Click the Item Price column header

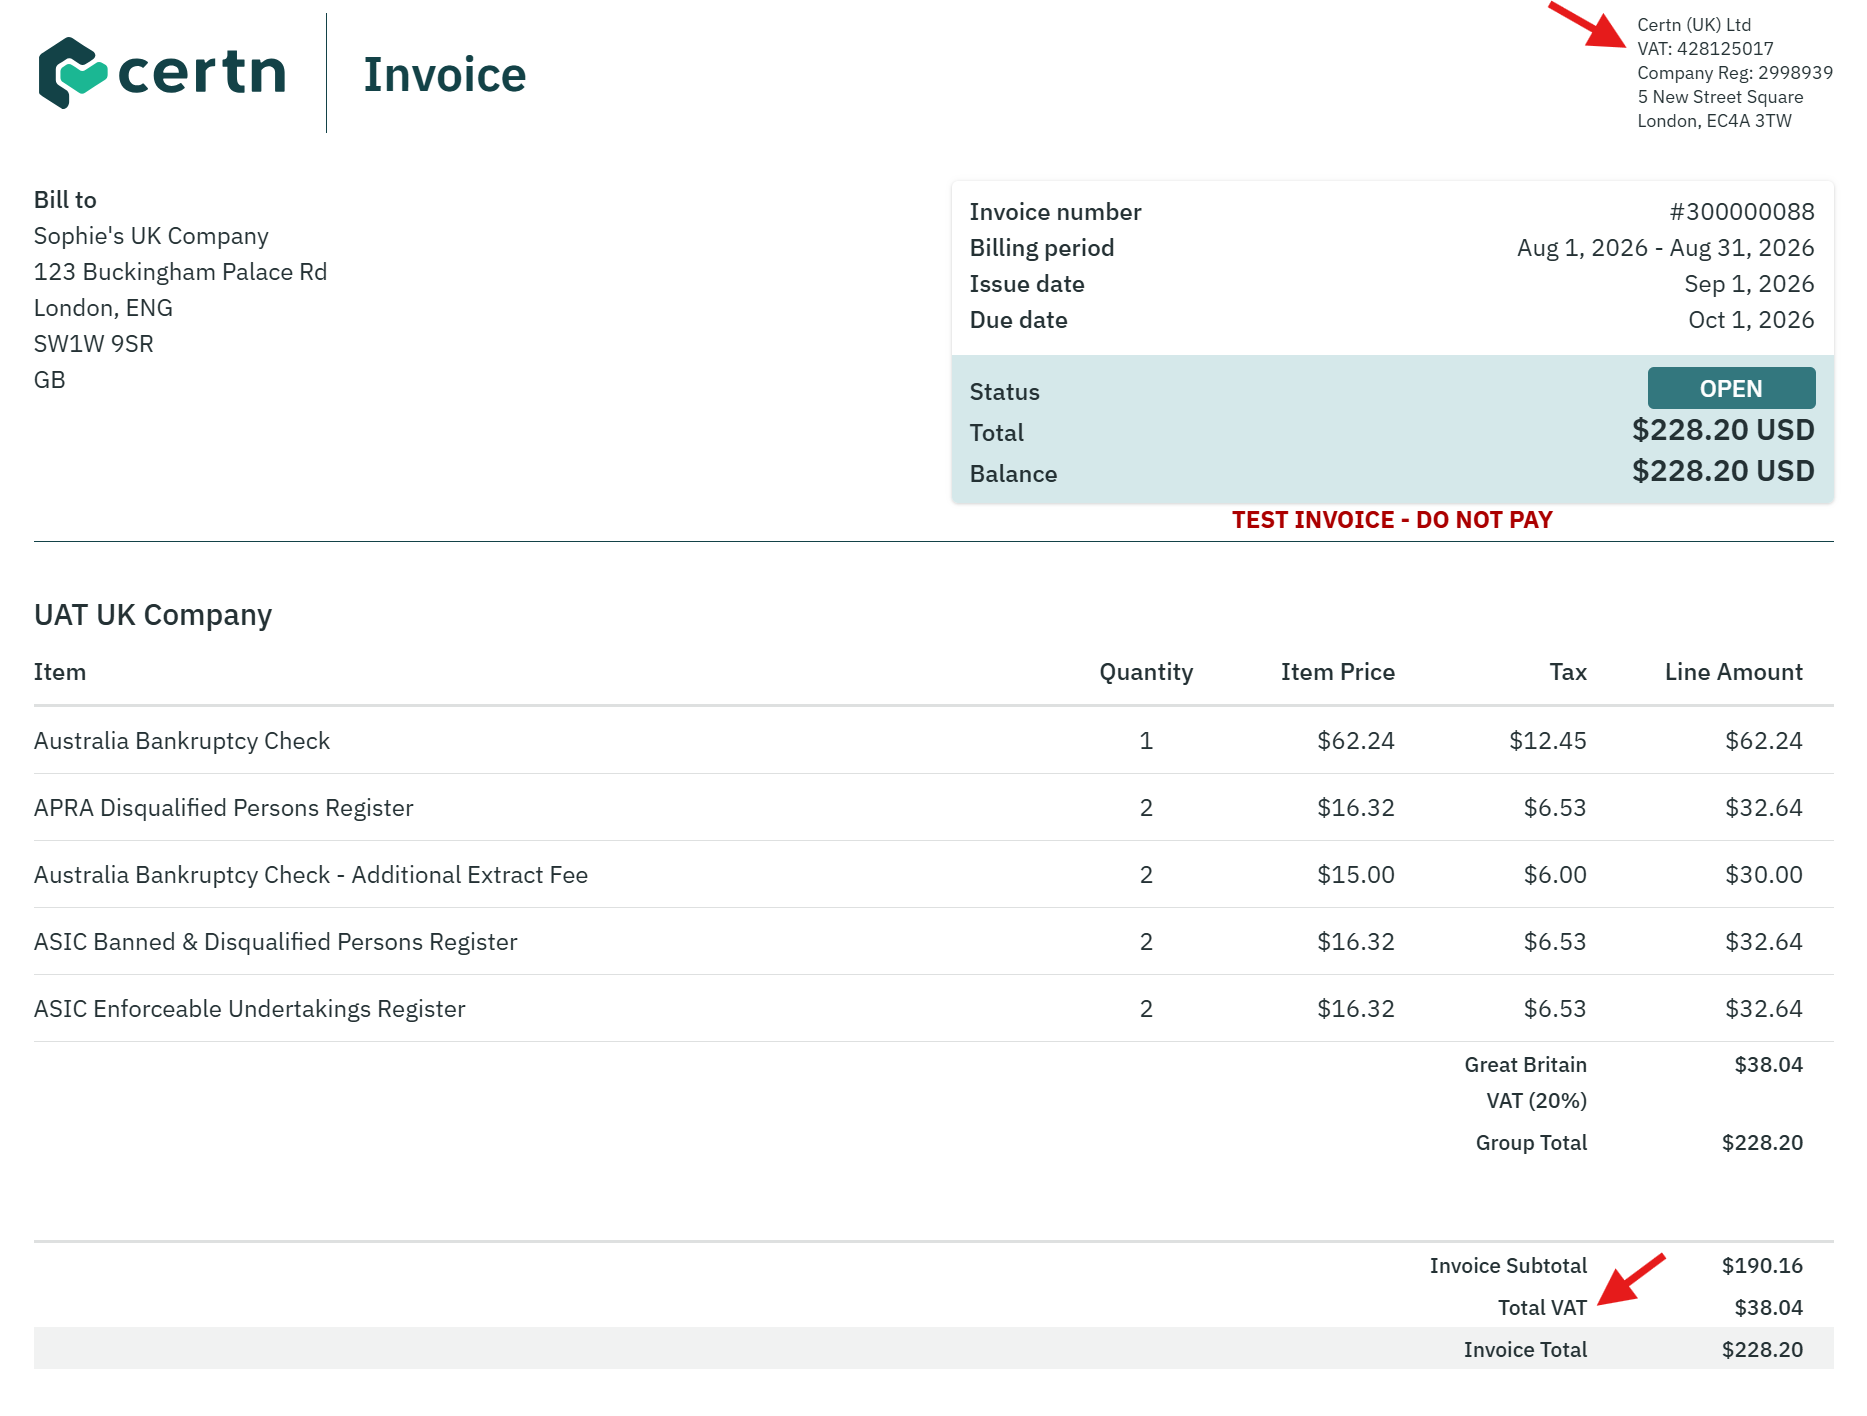point(1337,672)
